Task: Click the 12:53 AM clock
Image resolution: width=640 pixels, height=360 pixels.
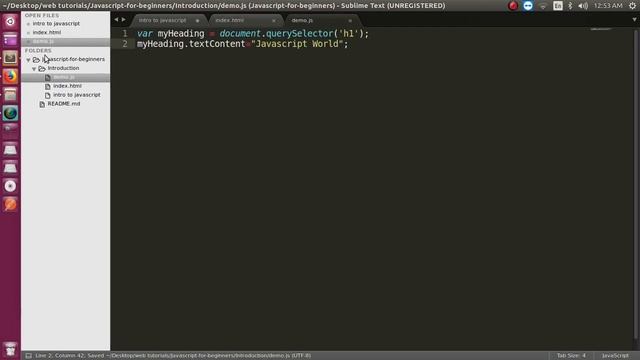Action: (608, 6)
